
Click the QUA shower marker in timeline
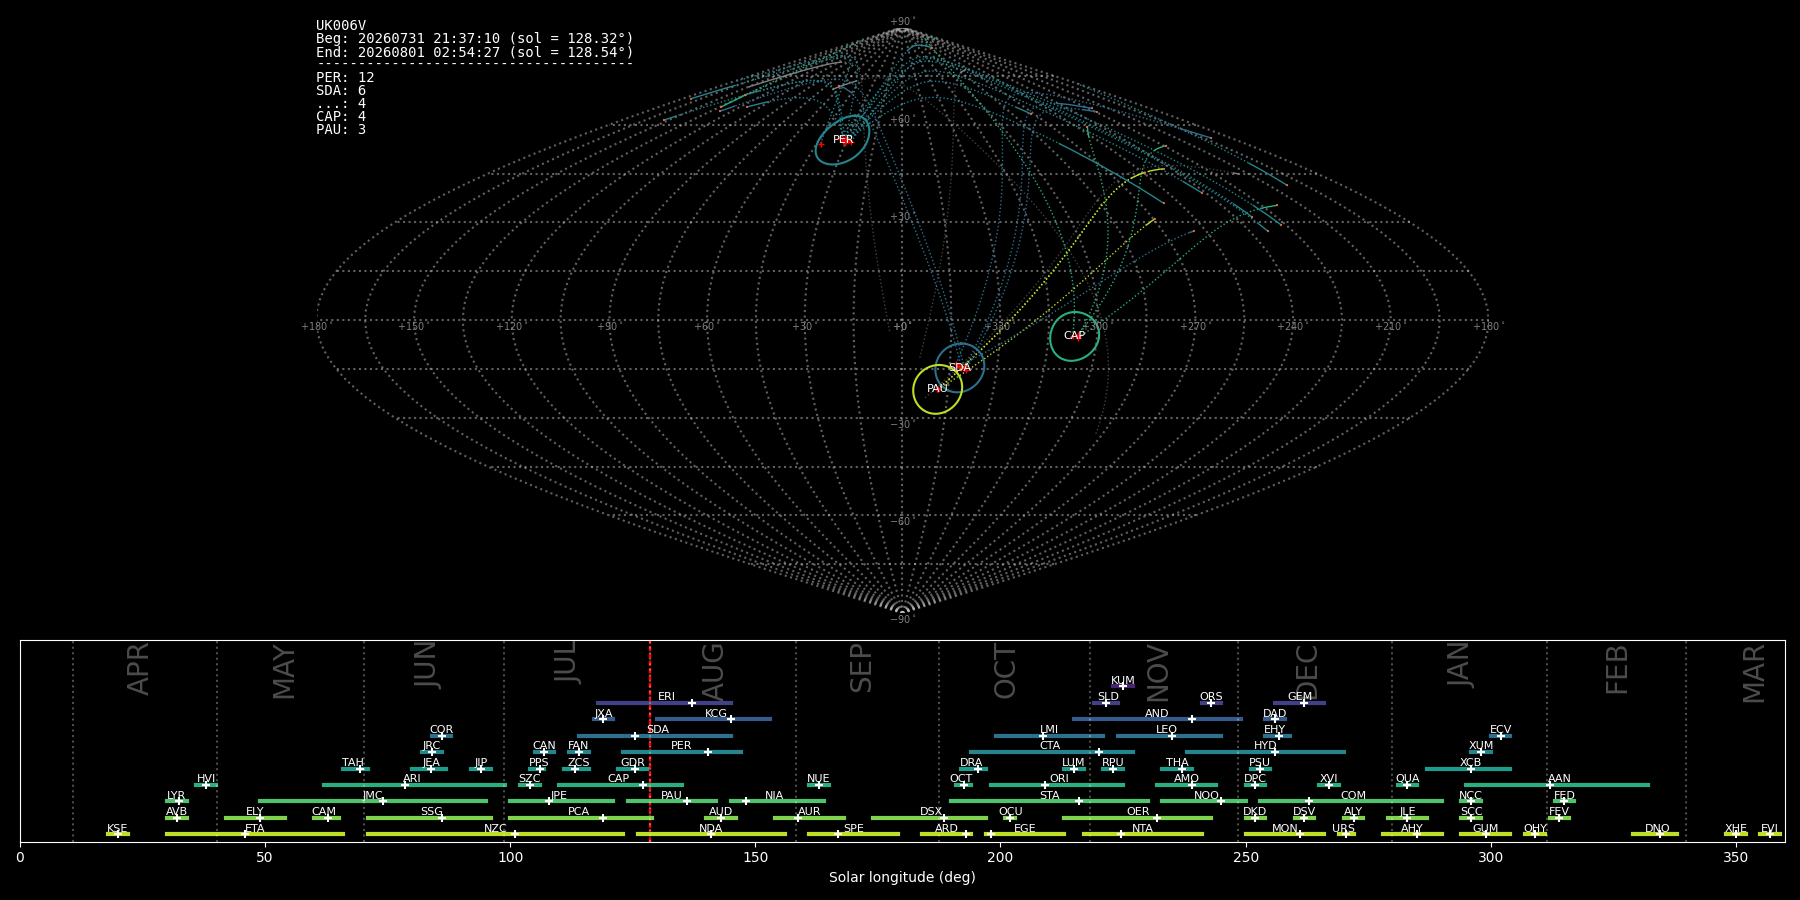(x=1407, y=785)
